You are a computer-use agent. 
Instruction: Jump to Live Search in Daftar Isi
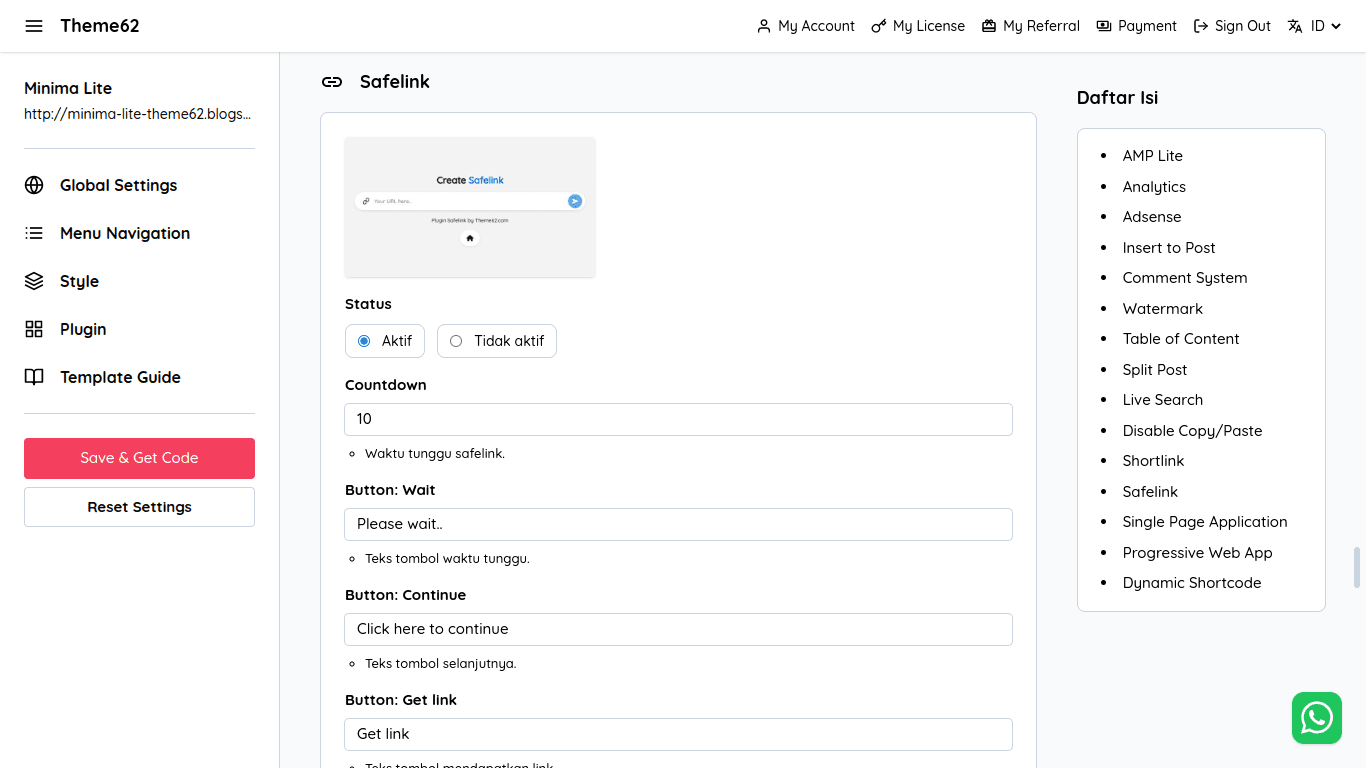click(1163, 400)
